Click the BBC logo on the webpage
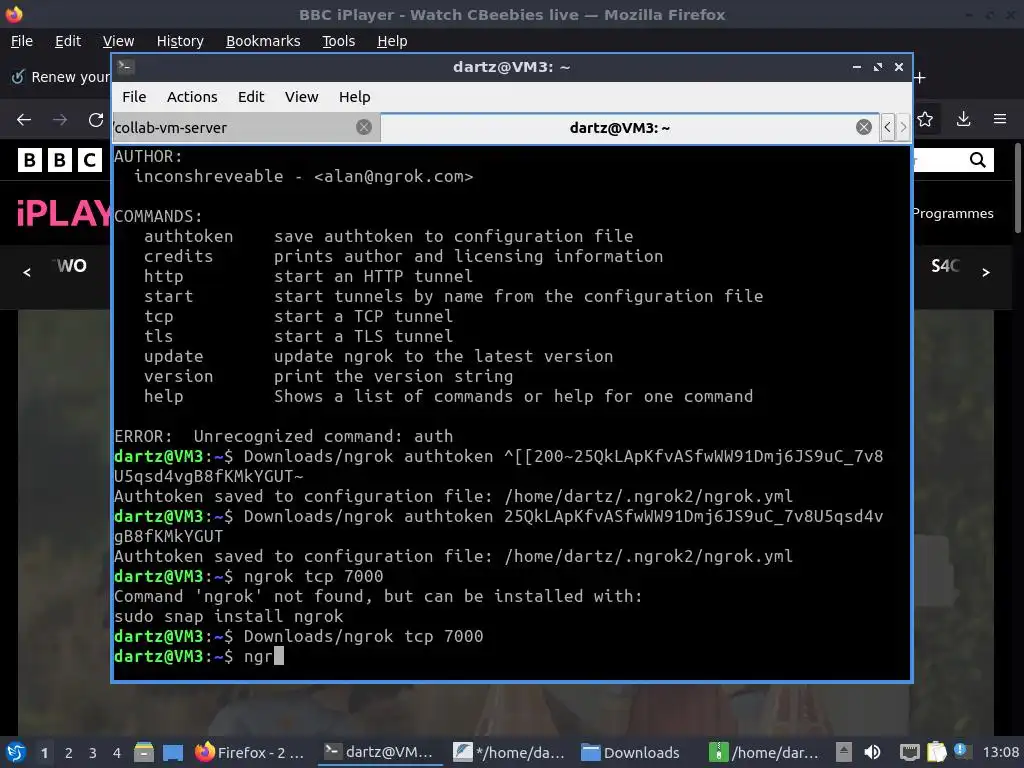Screen dimensions: 1024x768 (x=59, y=160)
